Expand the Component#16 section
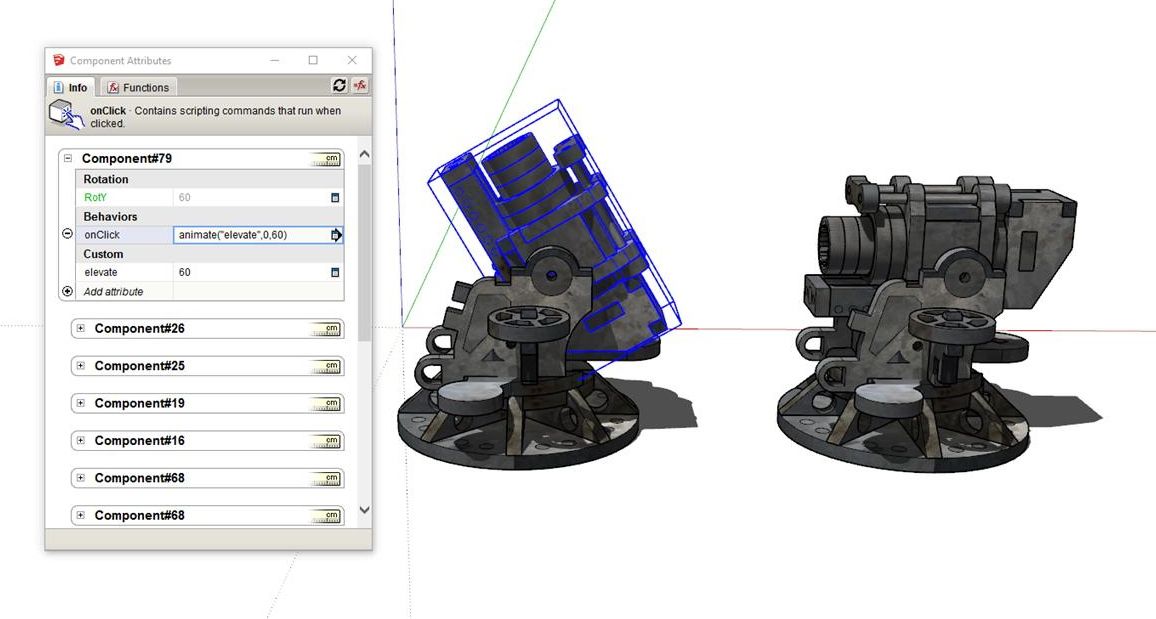1156x619 pixels. click(80, 441)
